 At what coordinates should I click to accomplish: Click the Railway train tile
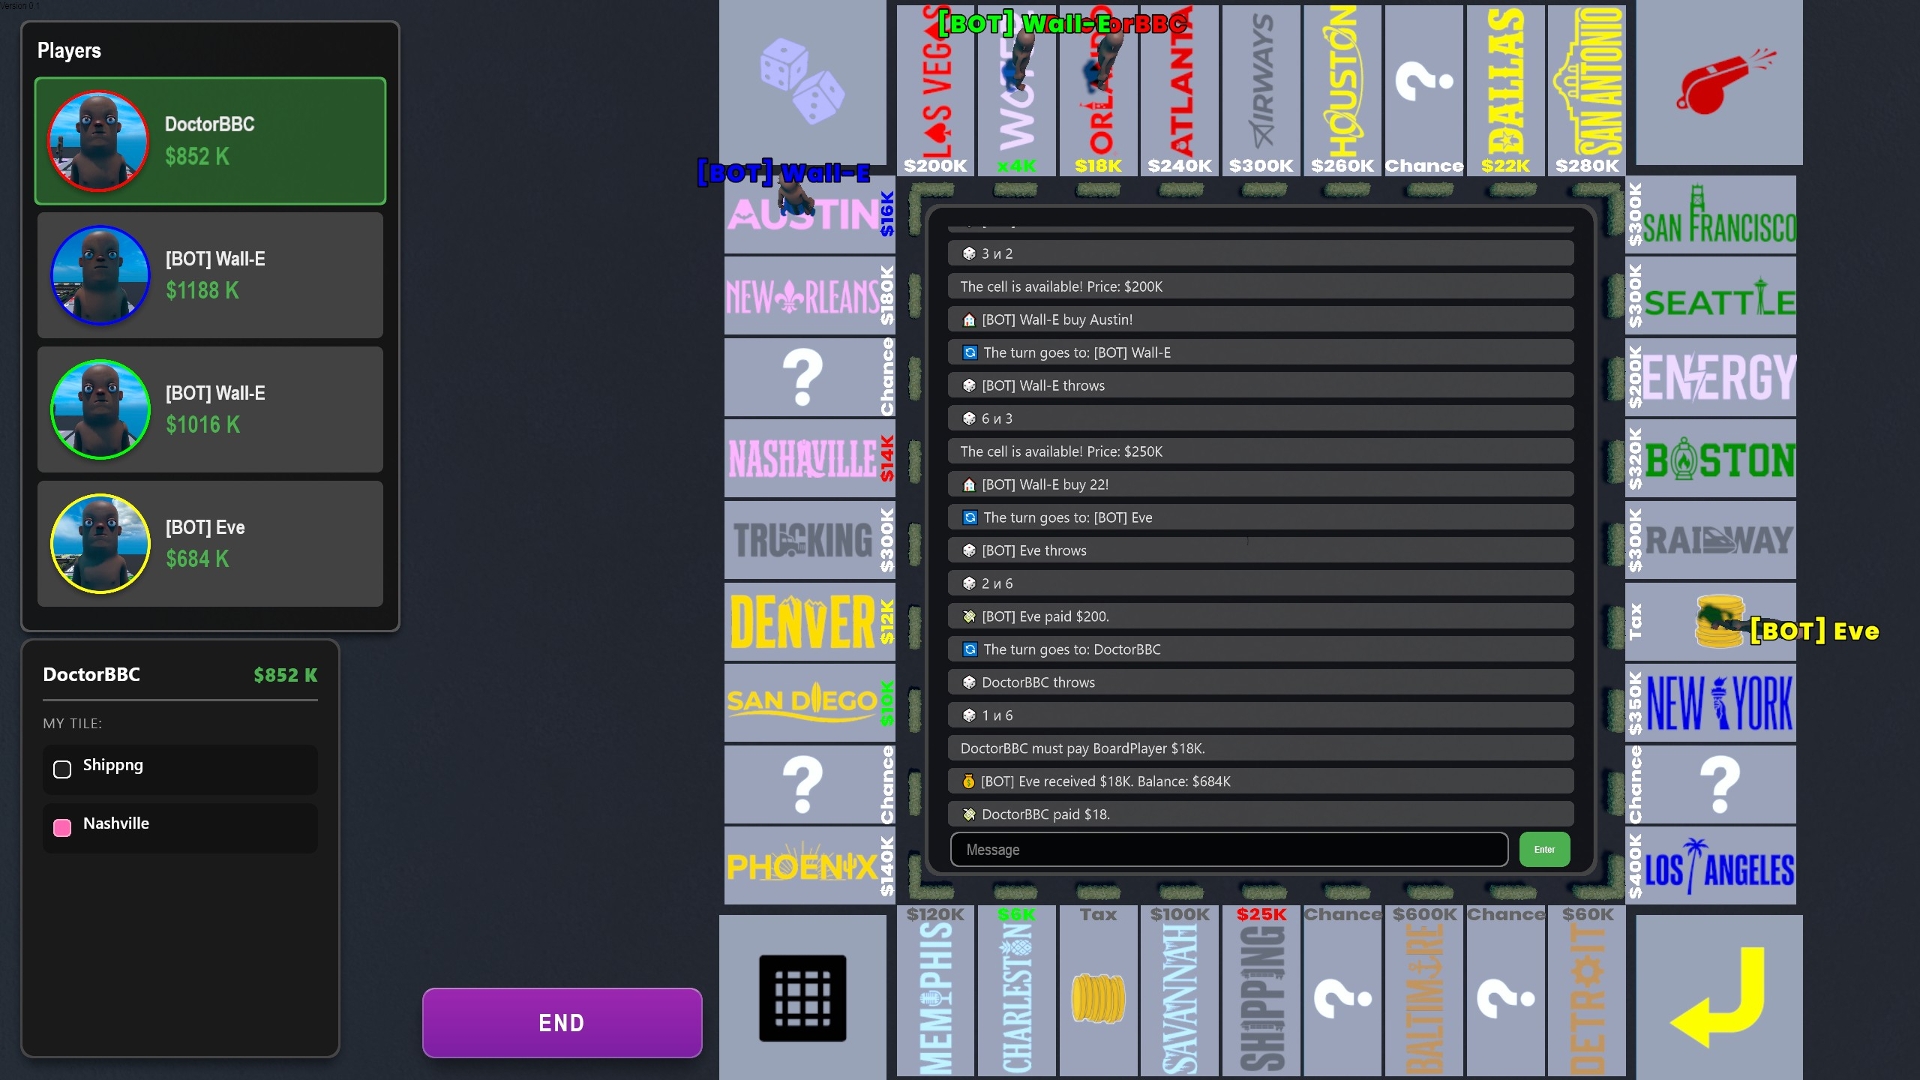pos(1716,541)
